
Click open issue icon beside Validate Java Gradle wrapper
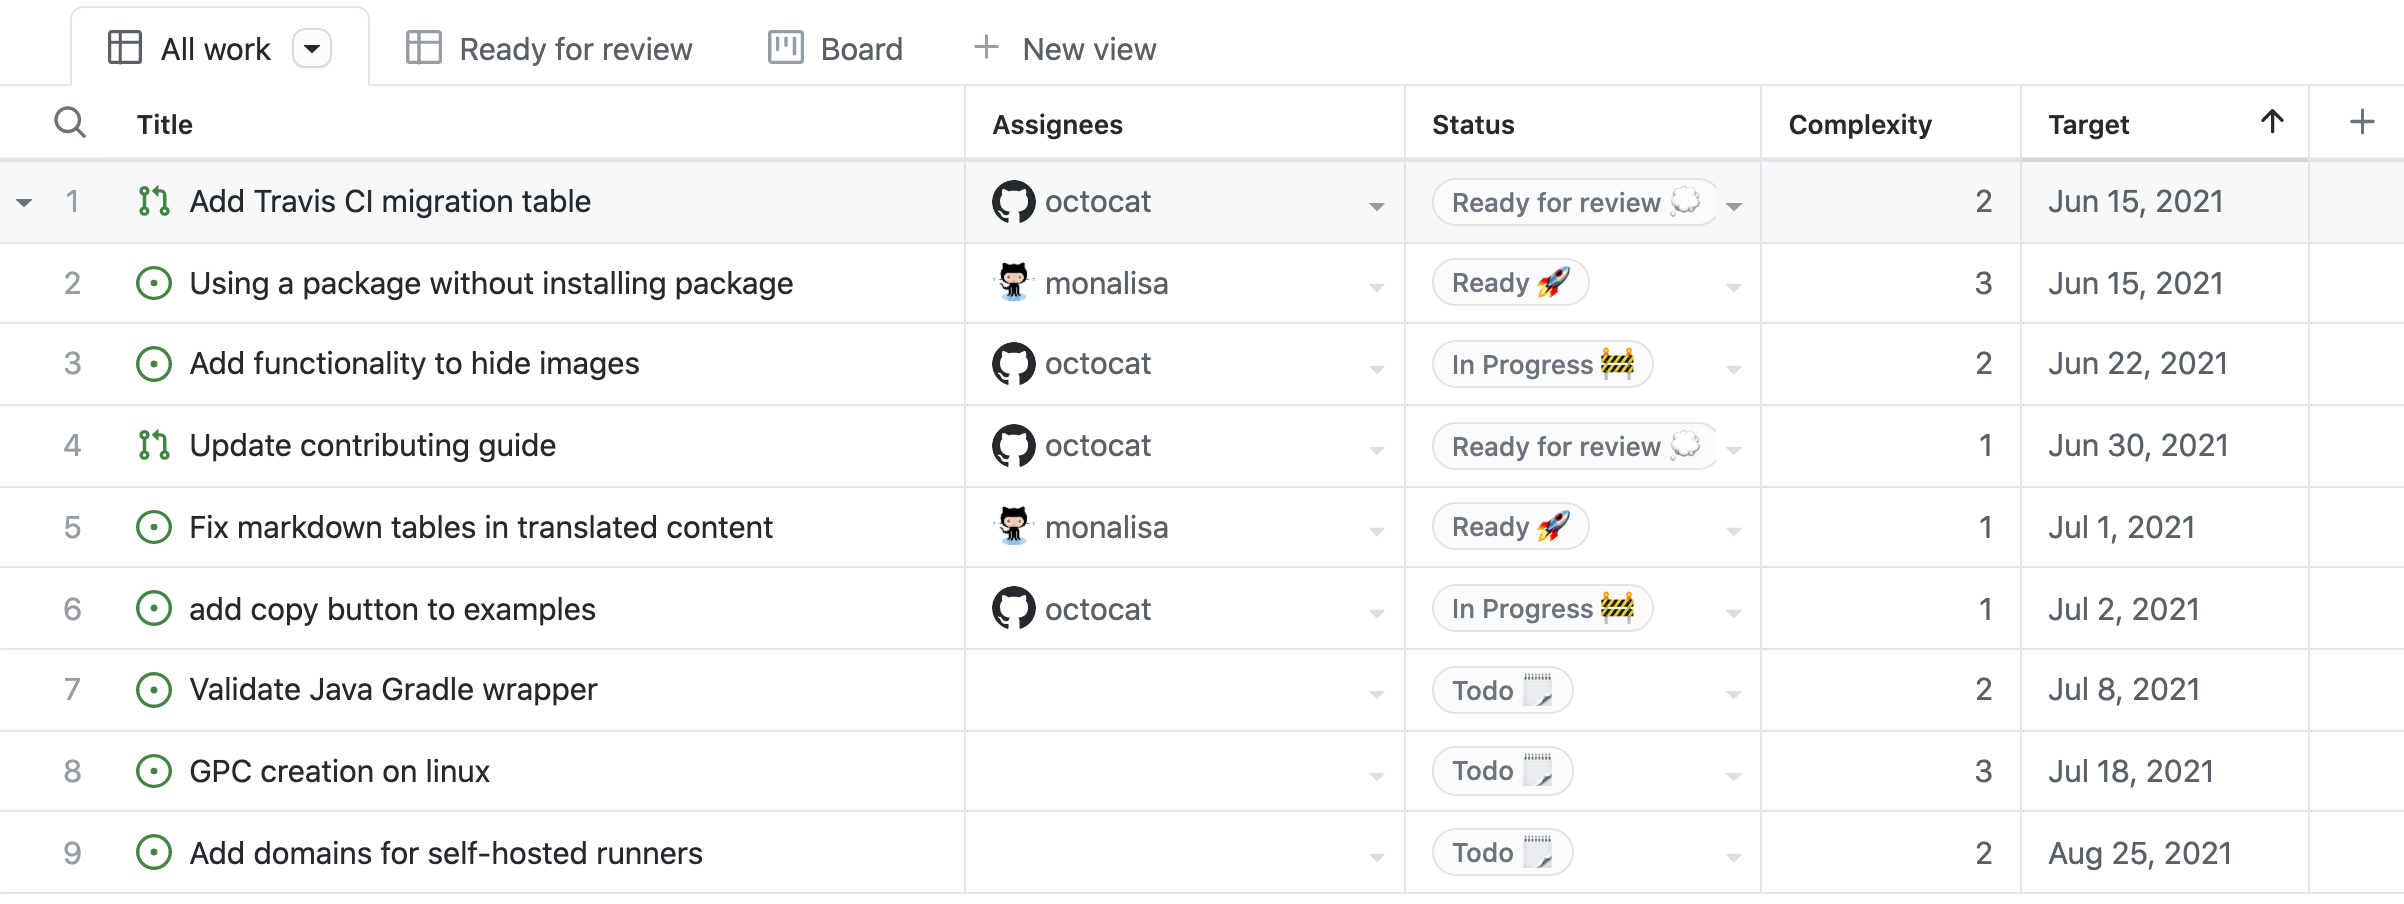point(154,690)
